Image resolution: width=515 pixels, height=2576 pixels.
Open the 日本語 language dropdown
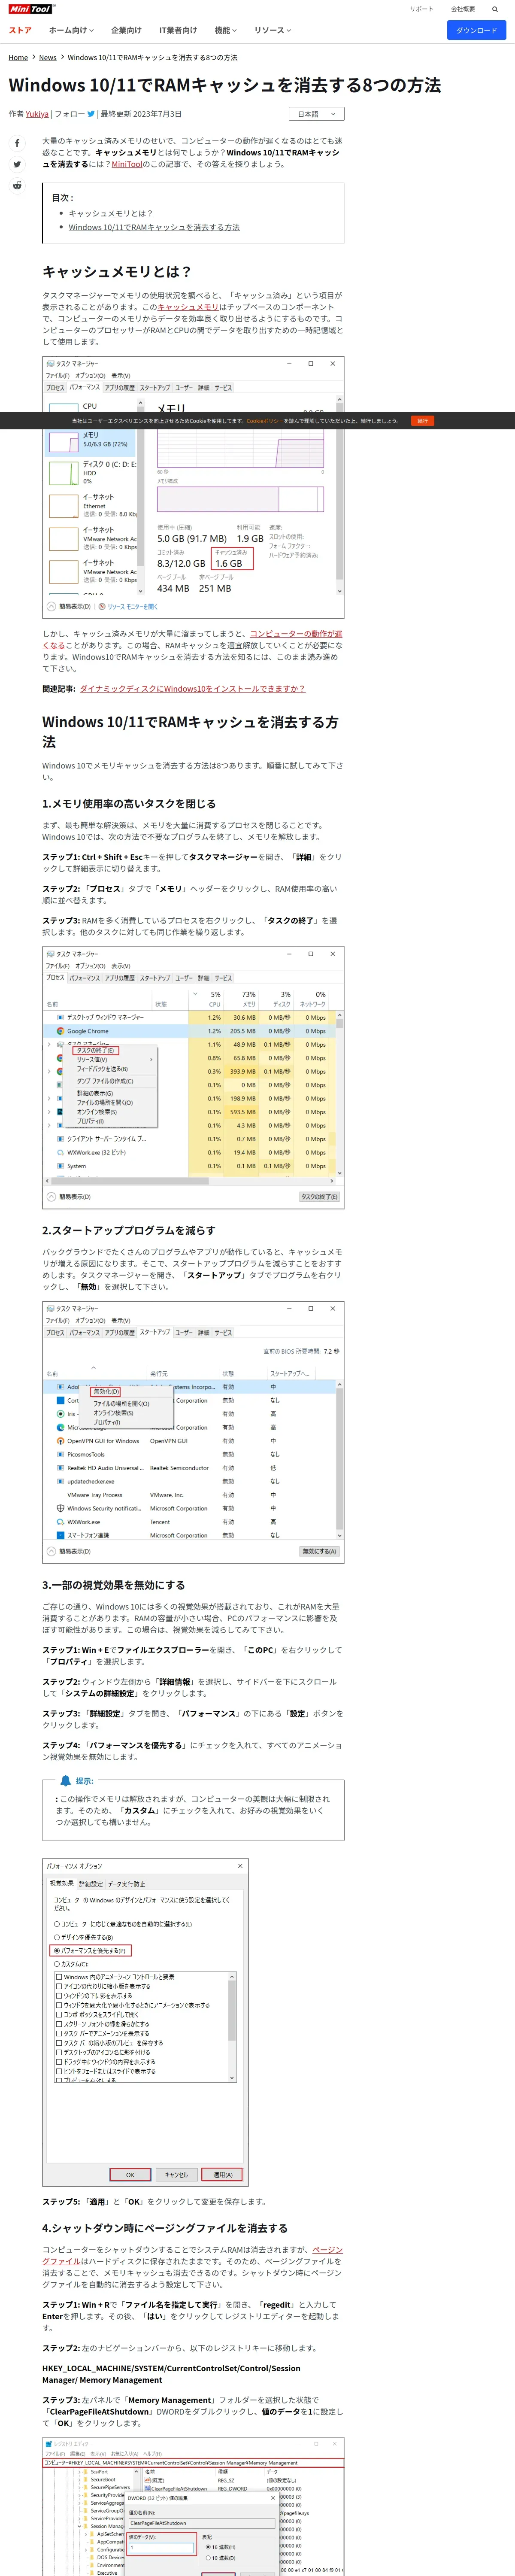coord(317,114)
